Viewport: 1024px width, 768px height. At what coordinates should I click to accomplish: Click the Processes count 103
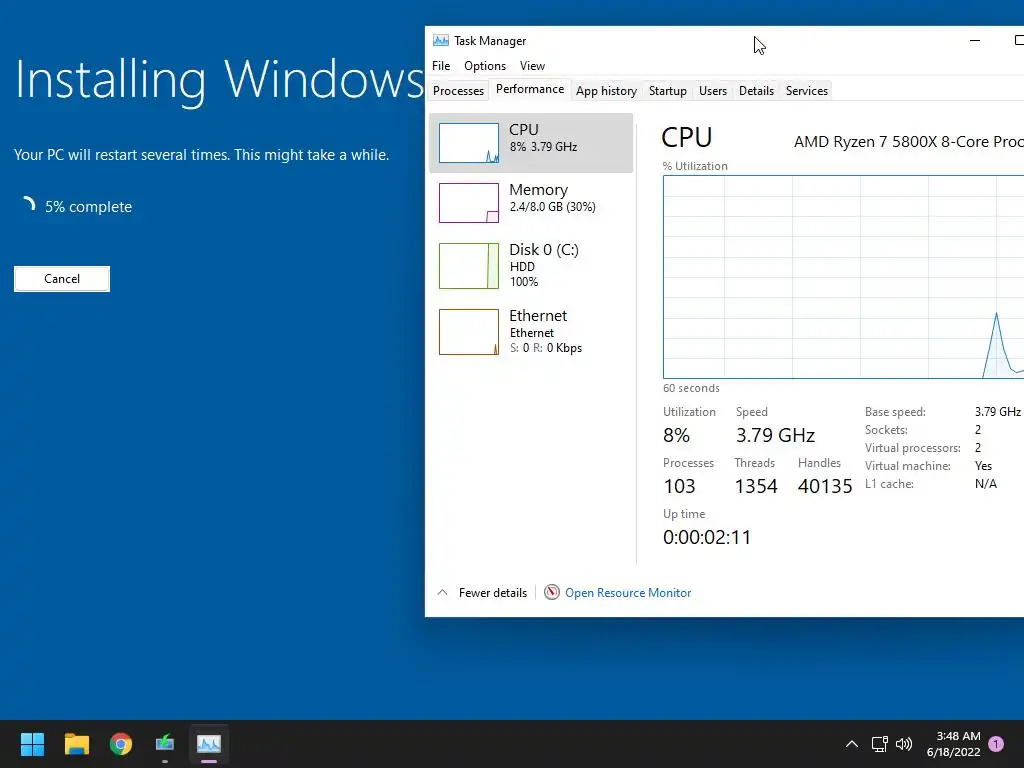point(679,487)
